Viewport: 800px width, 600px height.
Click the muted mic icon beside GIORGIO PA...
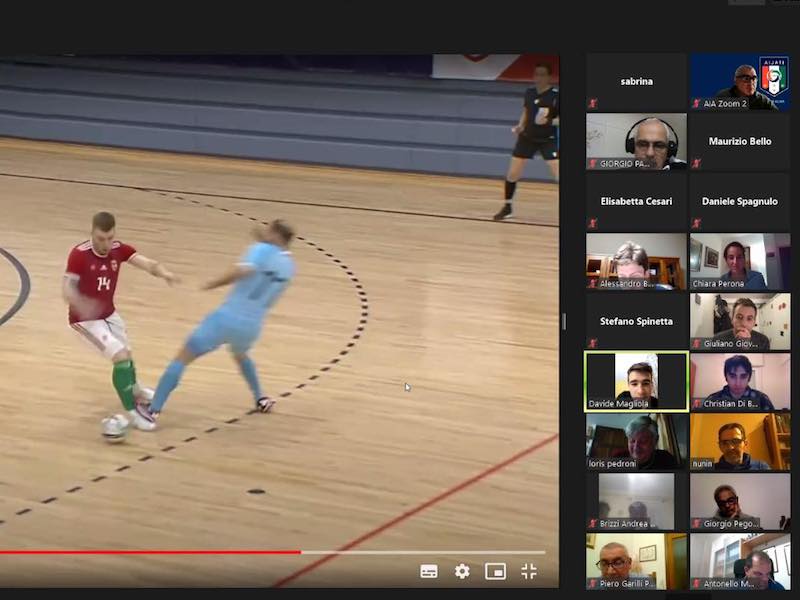(593, 164)
